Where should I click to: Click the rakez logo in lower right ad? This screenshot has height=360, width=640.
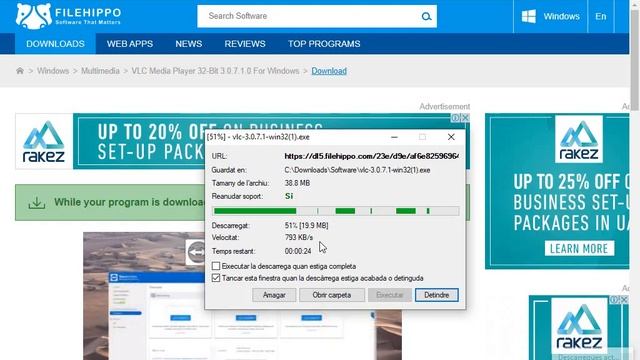click(x=579, y=327)
